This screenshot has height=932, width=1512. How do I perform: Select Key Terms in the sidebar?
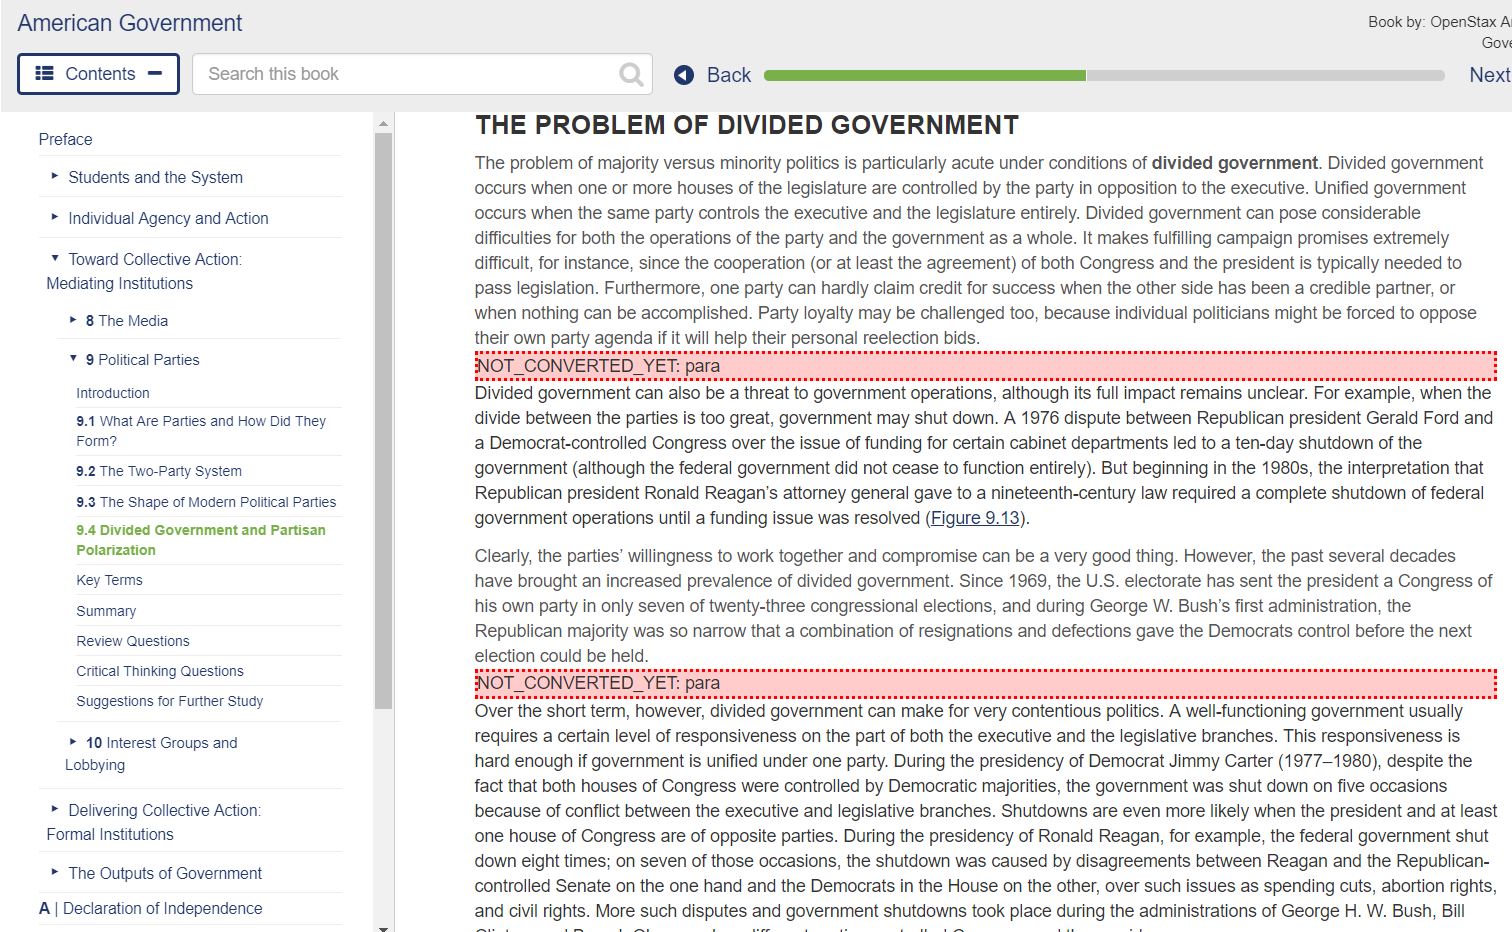click(110, 580)
